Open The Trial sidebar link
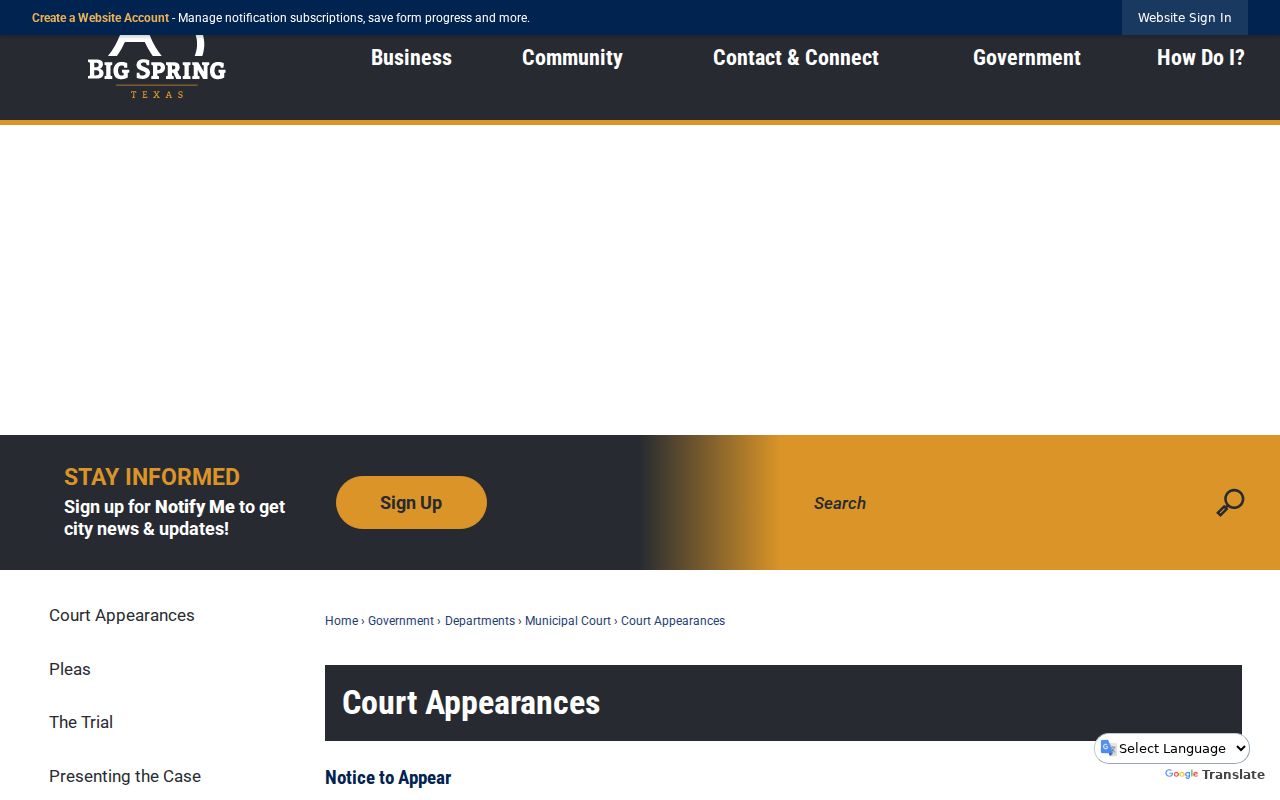 (x=81, y=722)
